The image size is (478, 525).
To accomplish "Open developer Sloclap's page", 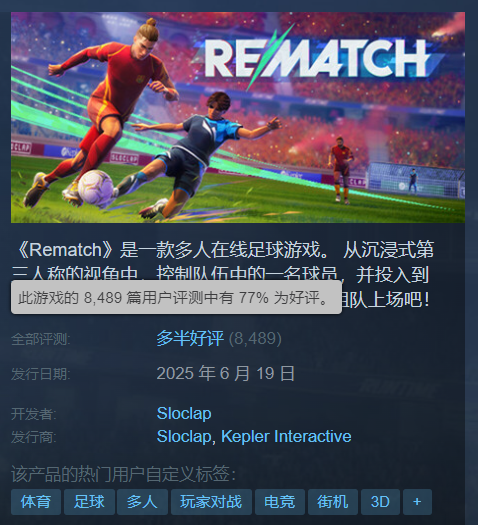I will (x=184, y=413).
